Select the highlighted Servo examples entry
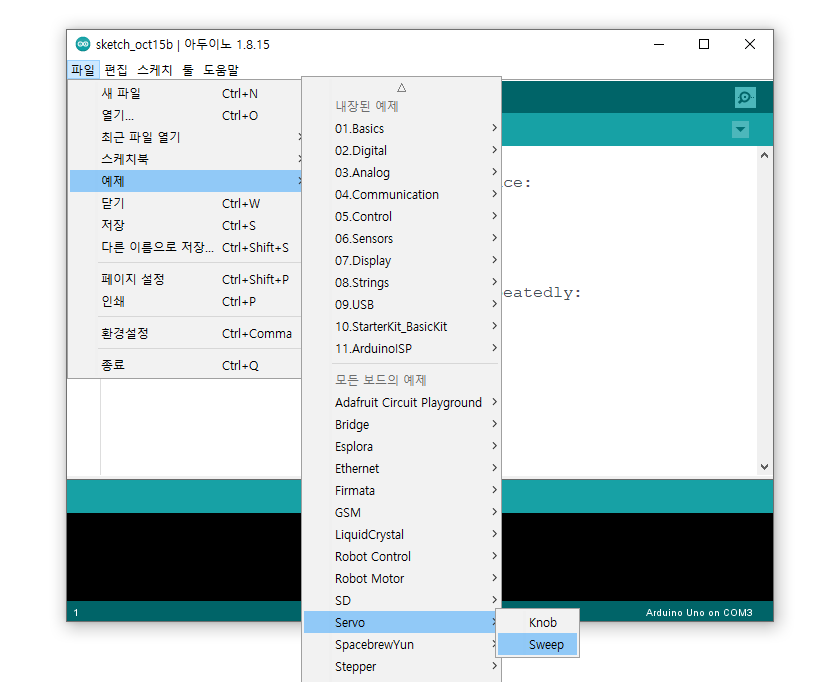Image resolution: width=815 pixels, height=682 pixels. click(402, 622)
